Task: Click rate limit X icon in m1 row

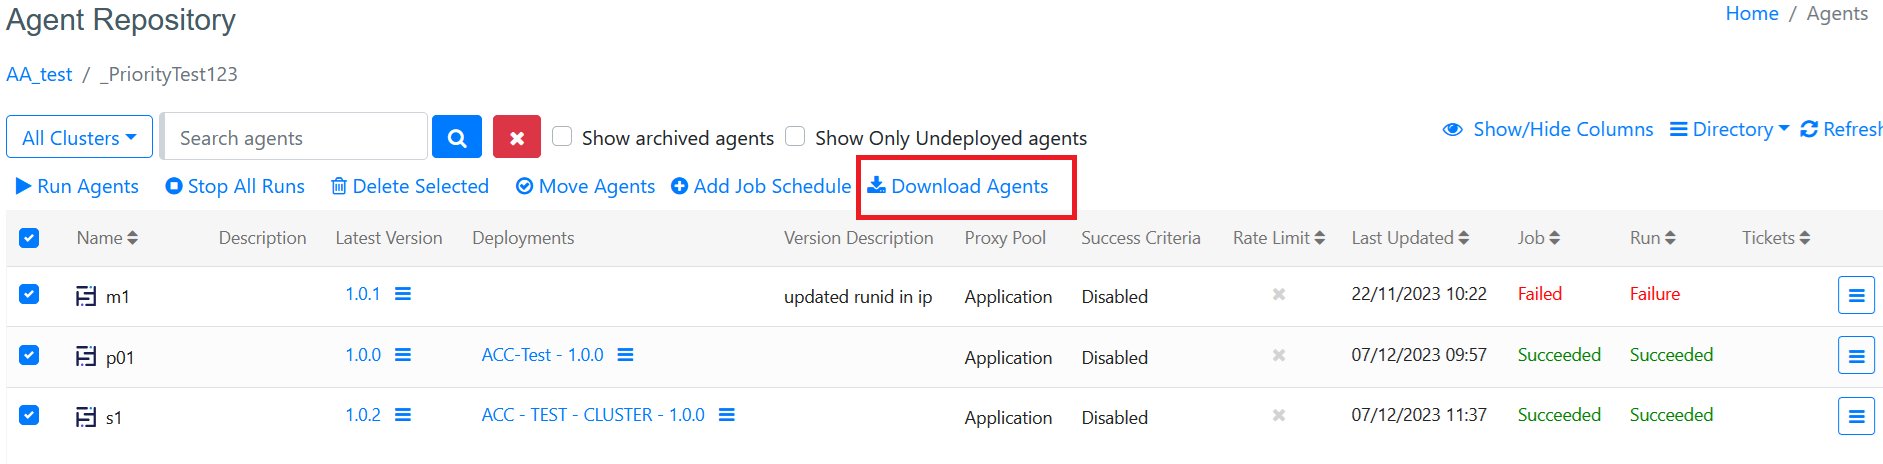Action: pyautogui.click(x=1278, y=295)
